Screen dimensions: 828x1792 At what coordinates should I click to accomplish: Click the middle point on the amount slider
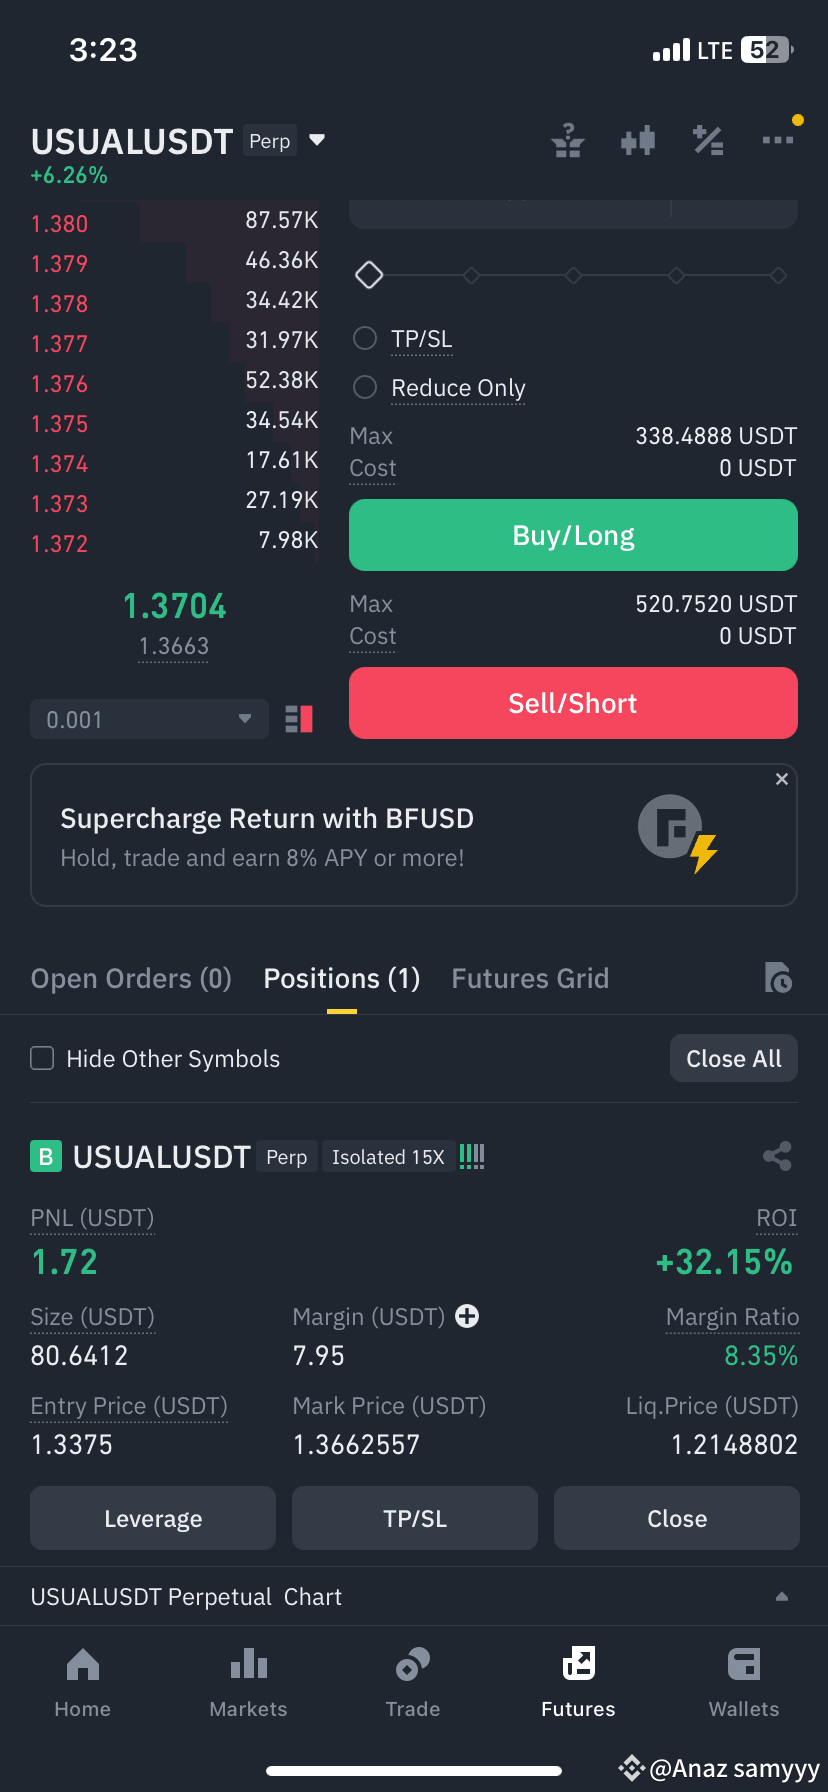coord(573,275)
